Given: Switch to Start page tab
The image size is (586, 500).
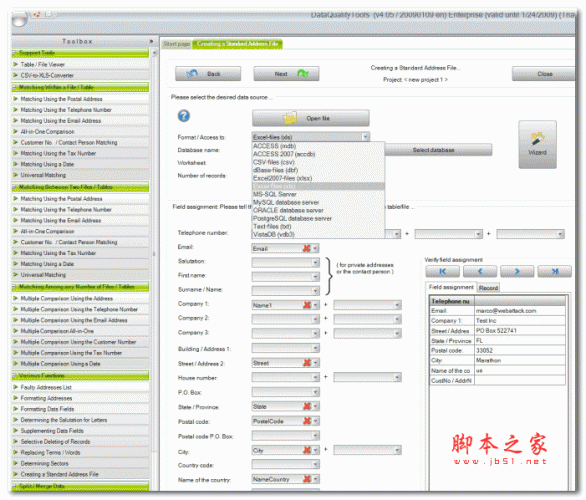Looking at the screenshot, I should tap(177, 44).
